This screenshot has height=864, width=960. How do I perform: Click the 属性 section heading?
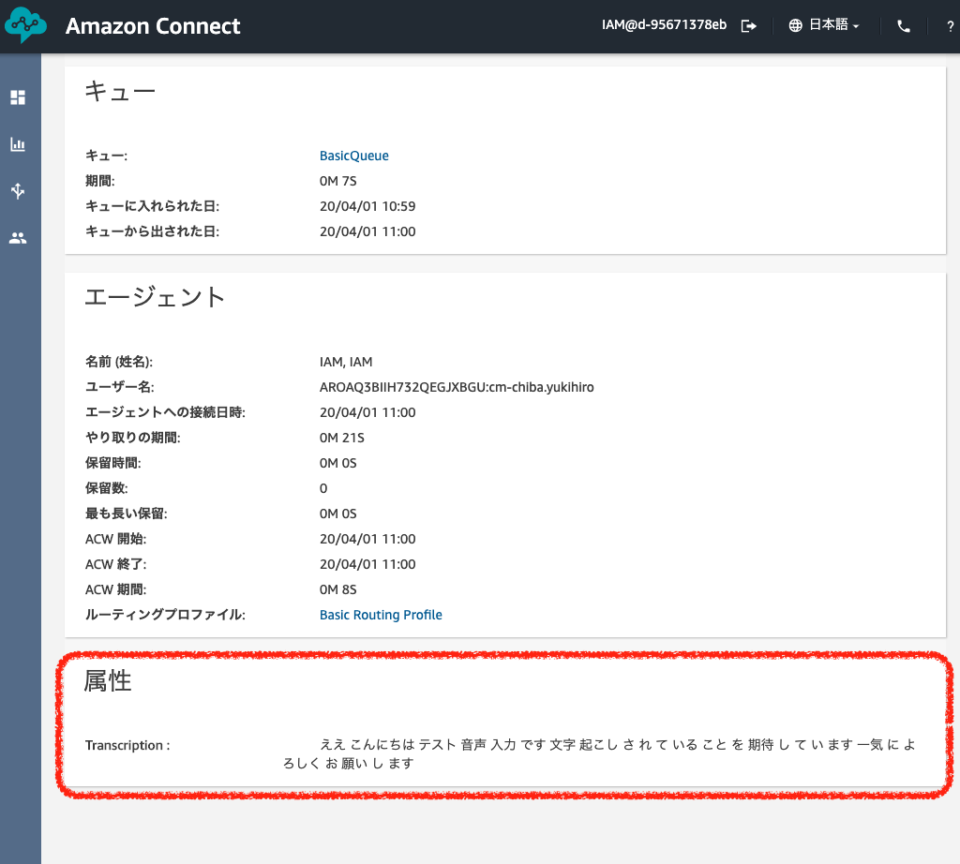pyautogui.click(x=108, y=681)
